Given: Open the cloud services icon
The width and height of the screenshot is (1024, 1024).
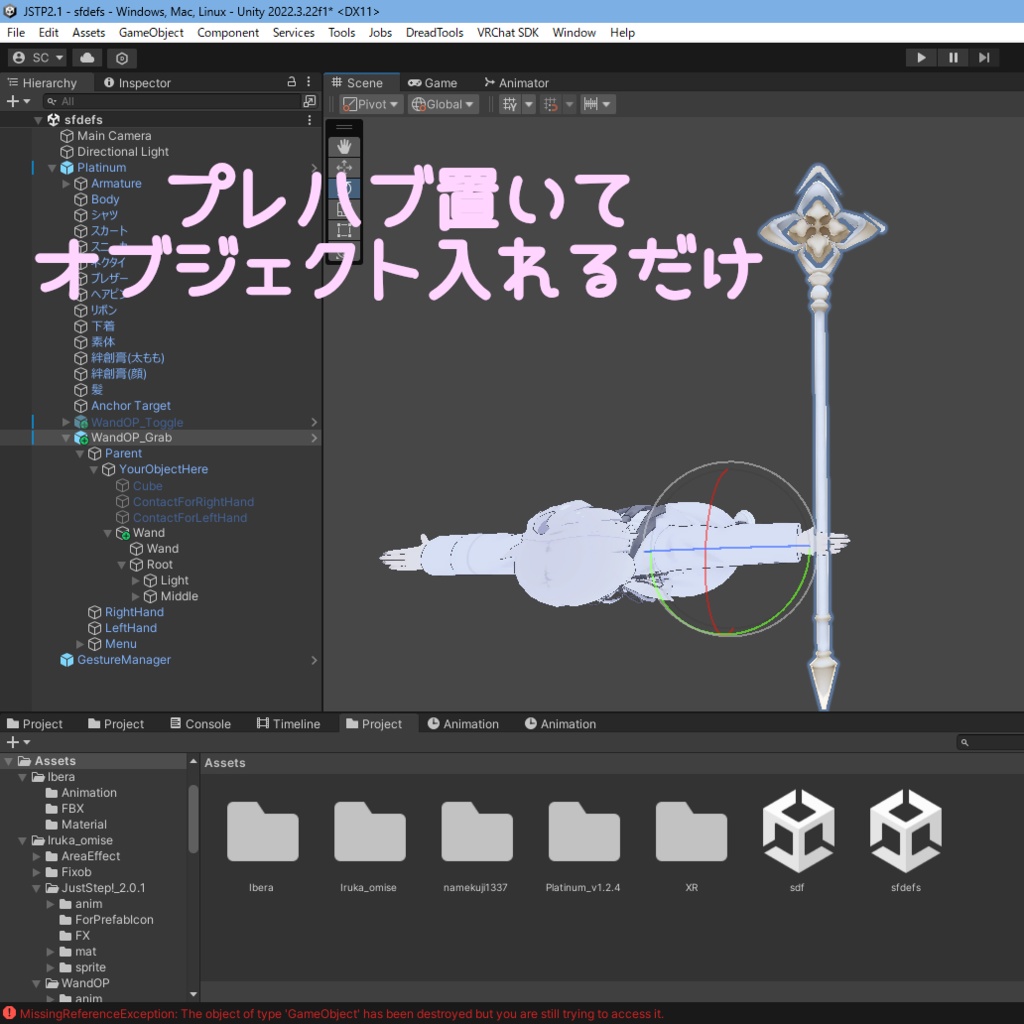Looking at the screenshot, I should point(87,57).
